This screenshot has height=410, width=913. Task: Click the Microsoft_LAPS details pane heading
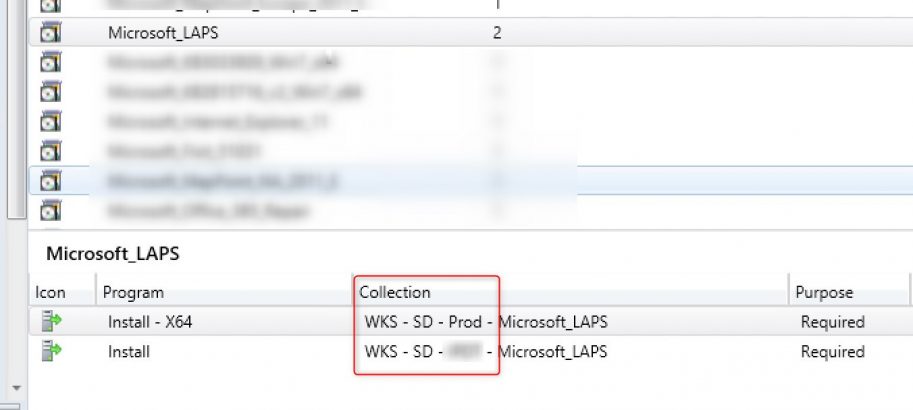click(x=113, y=254)
